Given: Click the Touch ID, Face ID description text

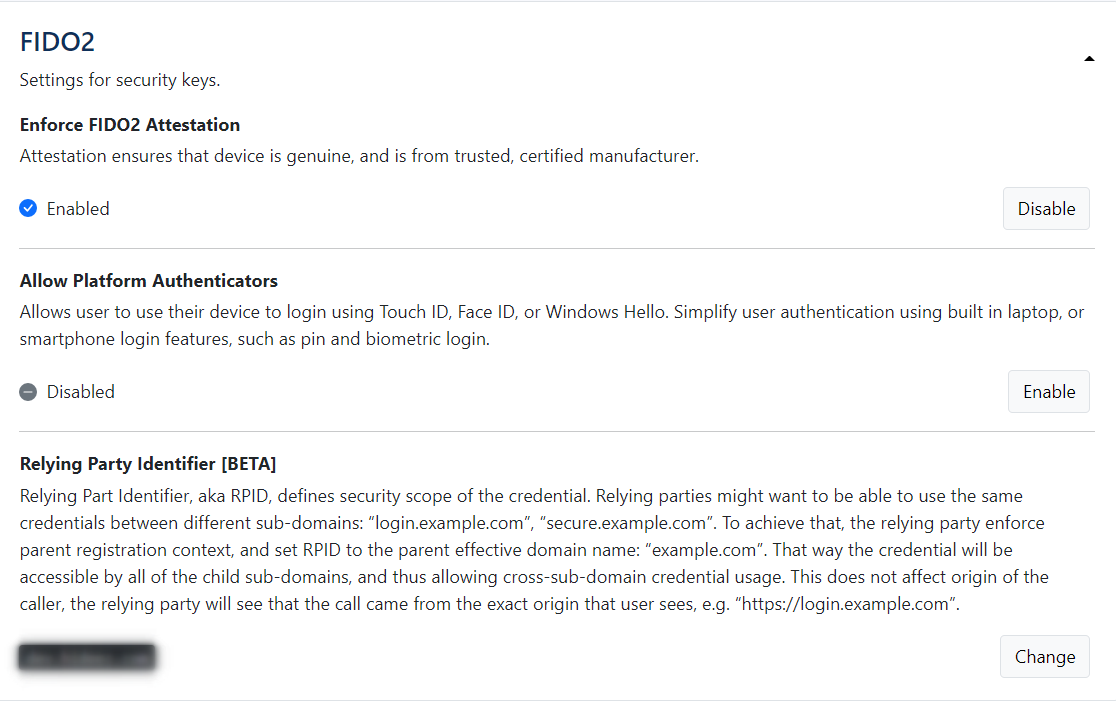Looking at the screenshot, I should (x=448, y=312).
